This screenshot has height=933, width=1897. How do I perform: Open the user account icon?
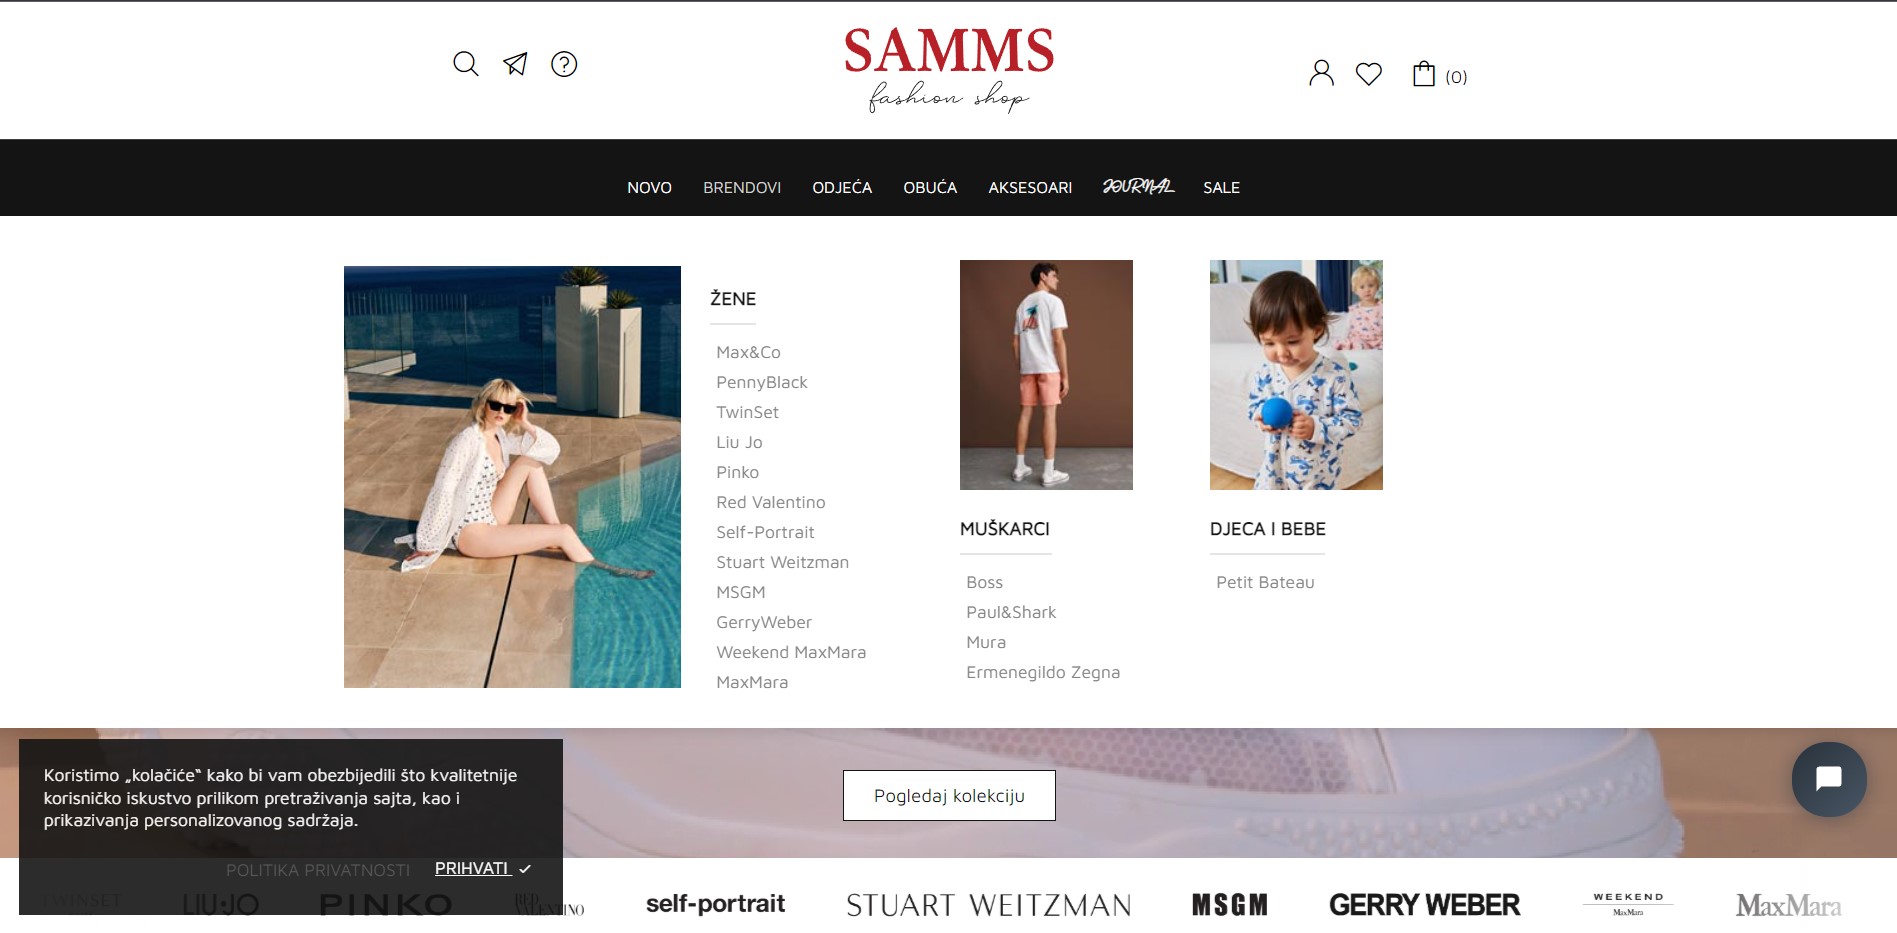pos(1321,73)
